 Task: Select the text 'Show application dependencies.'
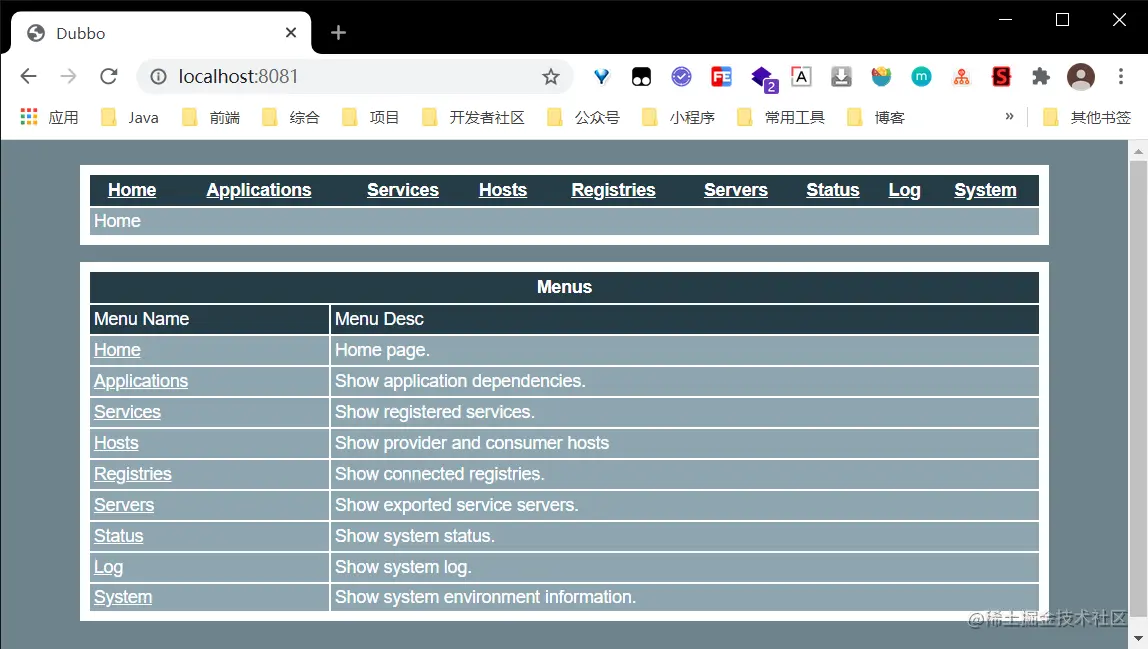(460, 381)
